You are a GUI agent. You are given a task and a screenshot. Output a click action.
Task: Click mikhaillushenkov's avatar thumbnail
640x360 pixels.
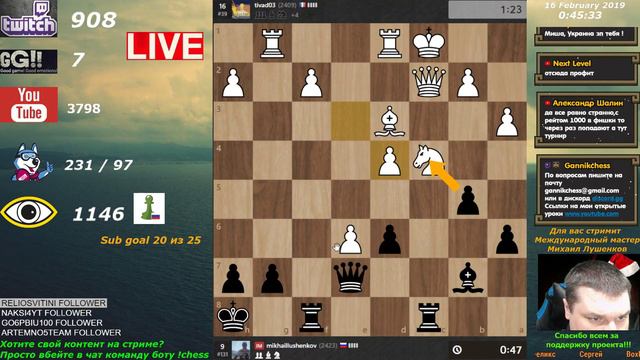tap(241, 350)
